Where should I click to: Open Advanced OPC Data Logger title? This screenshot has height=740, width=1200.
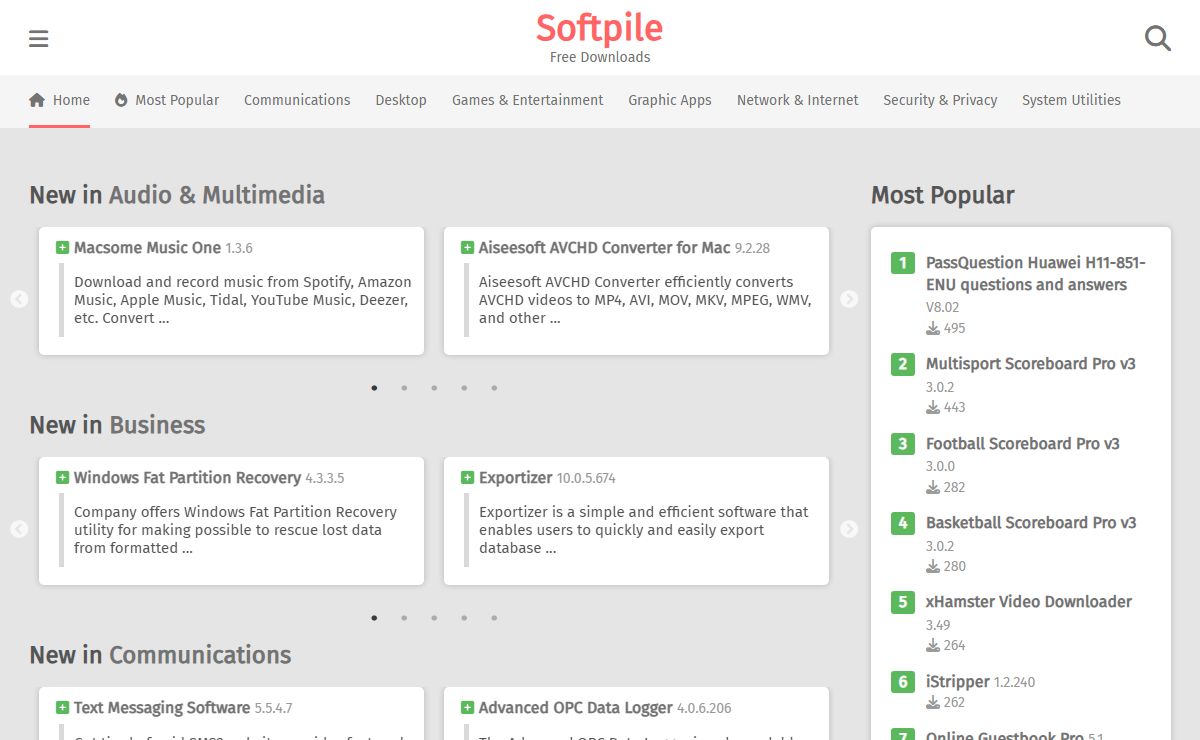click(x=575, y=708)
